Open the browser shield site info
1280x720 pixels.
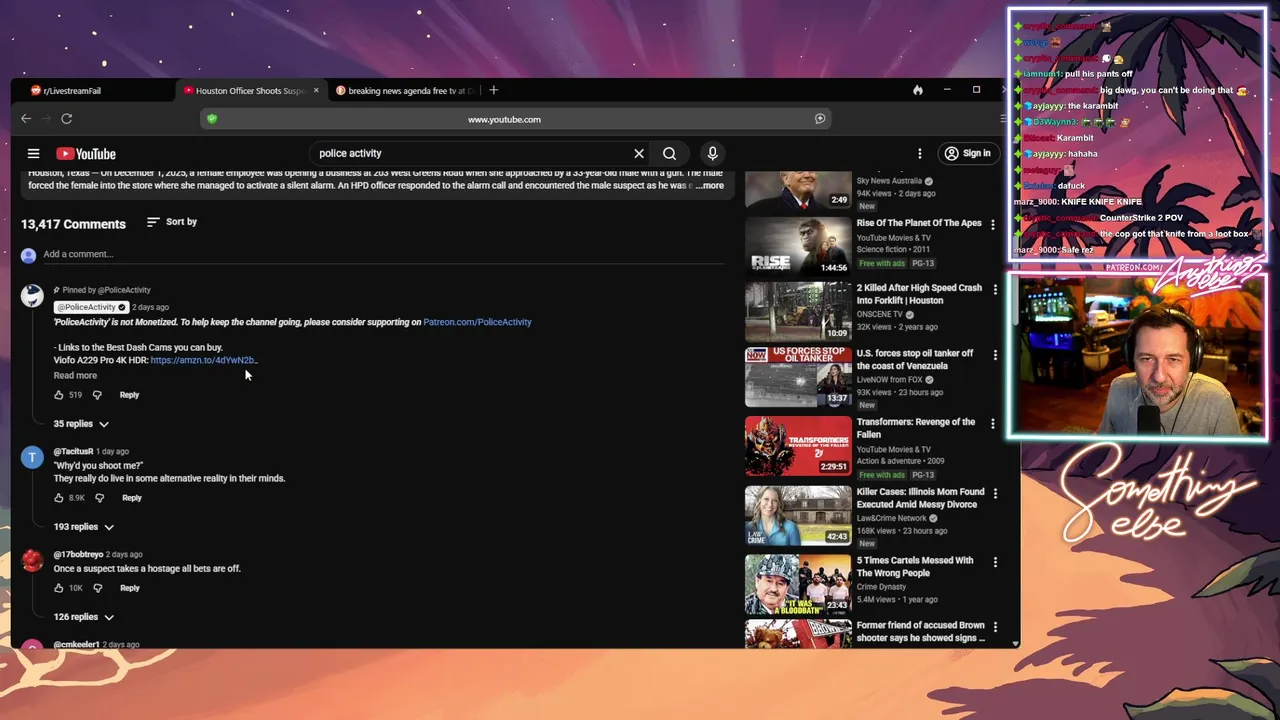click(212, 119)
